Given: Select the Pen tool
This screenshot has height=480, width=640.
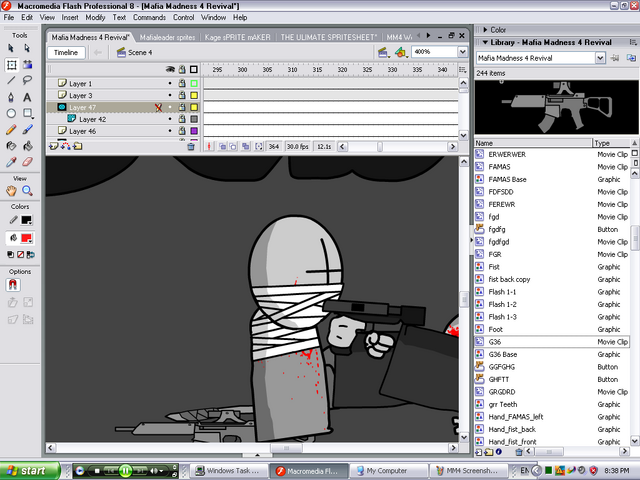Looking at the screenshot, I should coord(11,97).
